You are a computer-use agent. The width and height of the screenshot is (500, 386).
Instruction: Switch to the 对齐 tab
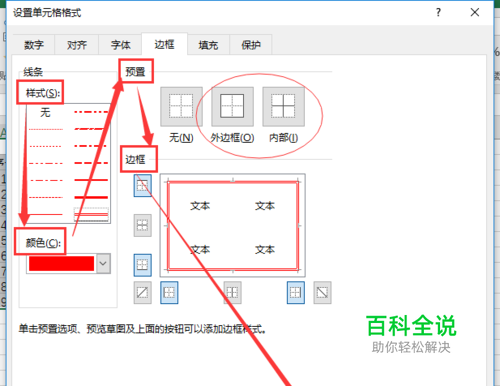click(x=77, y=45)
